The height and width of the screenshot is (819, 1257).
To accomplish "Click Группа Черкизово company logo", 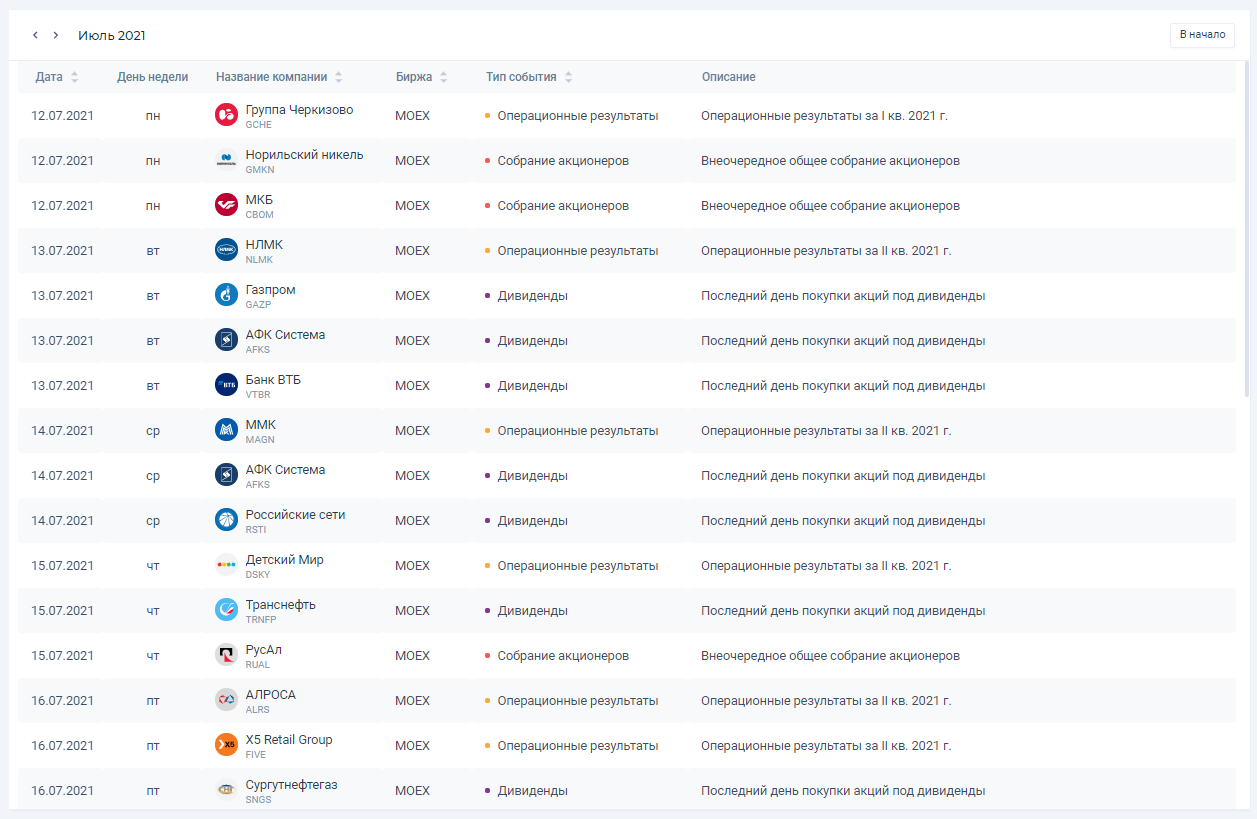I will point(226,115).
